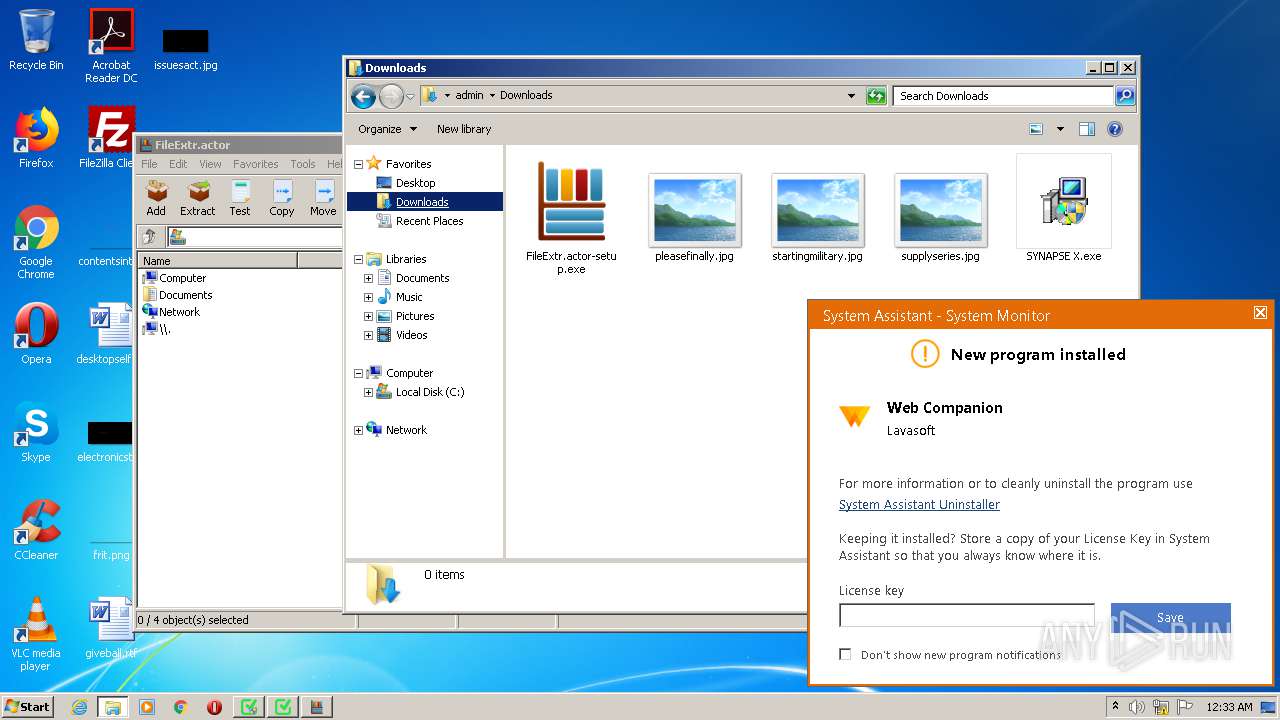Expand the Music library node

[368, 297]
